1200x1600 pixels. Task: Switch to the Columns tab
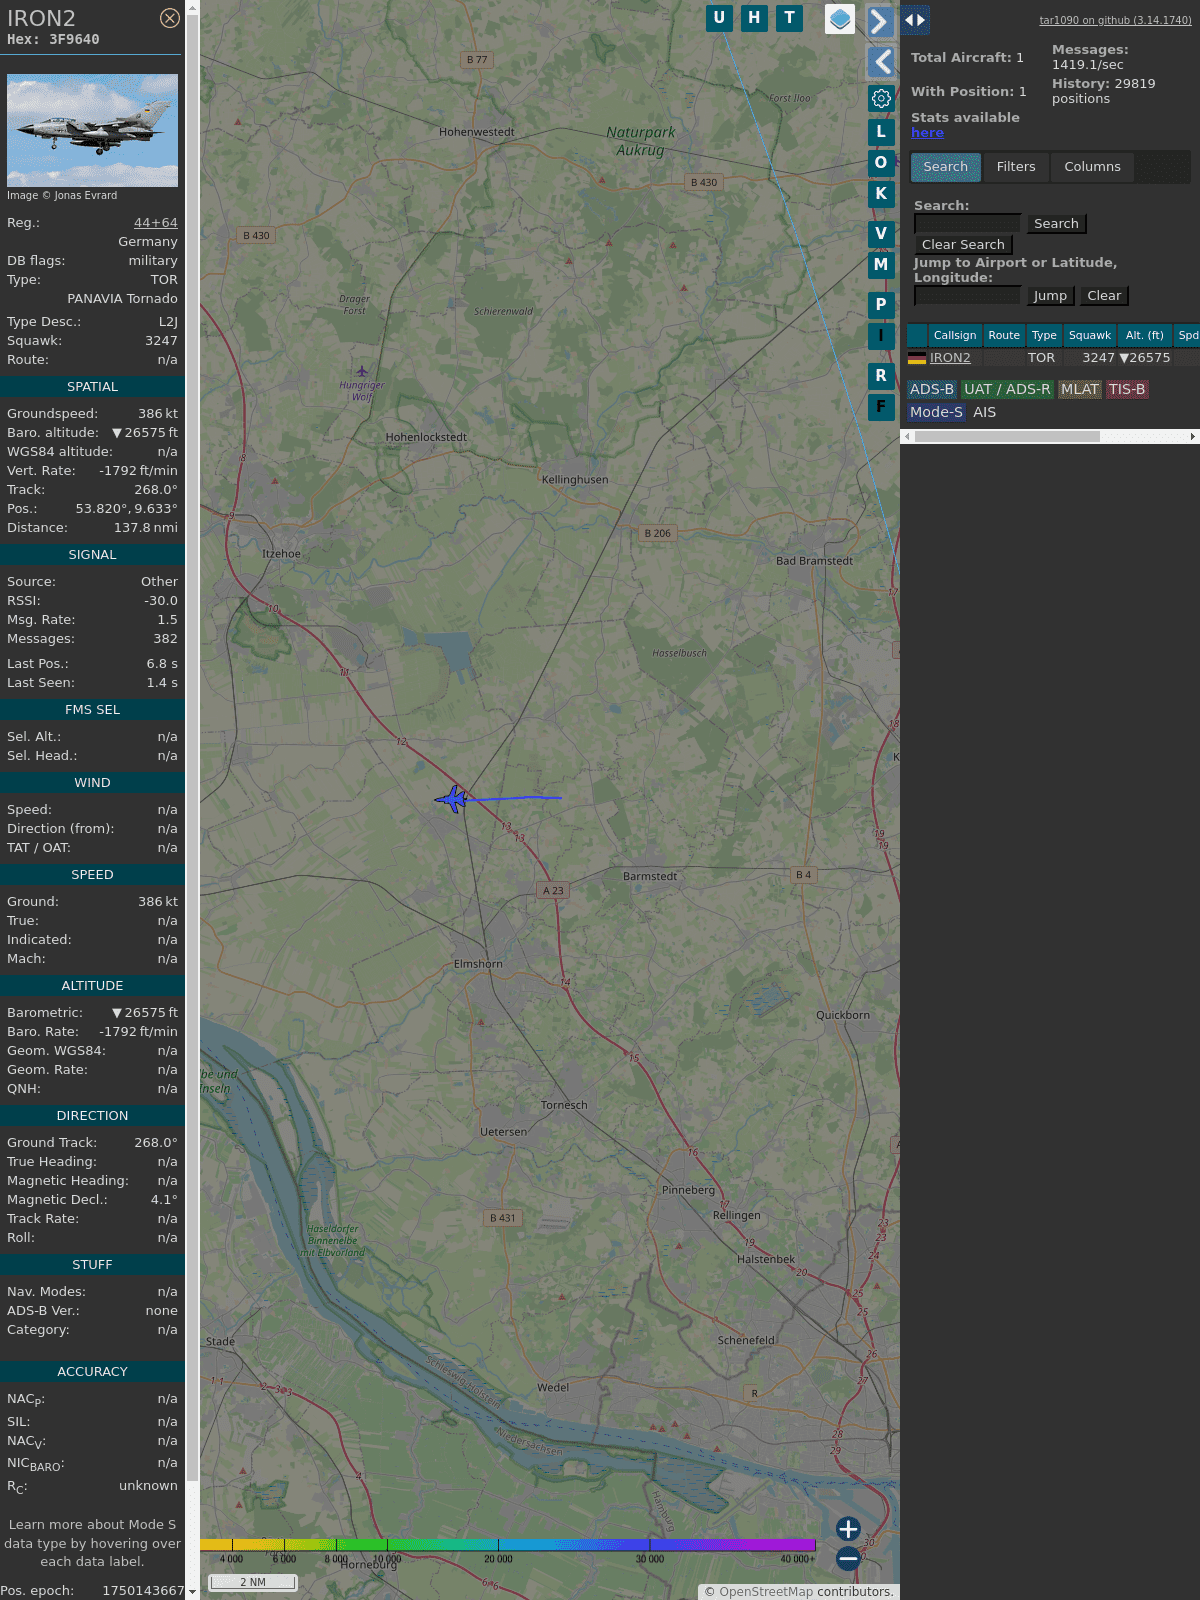[1092, 167]
